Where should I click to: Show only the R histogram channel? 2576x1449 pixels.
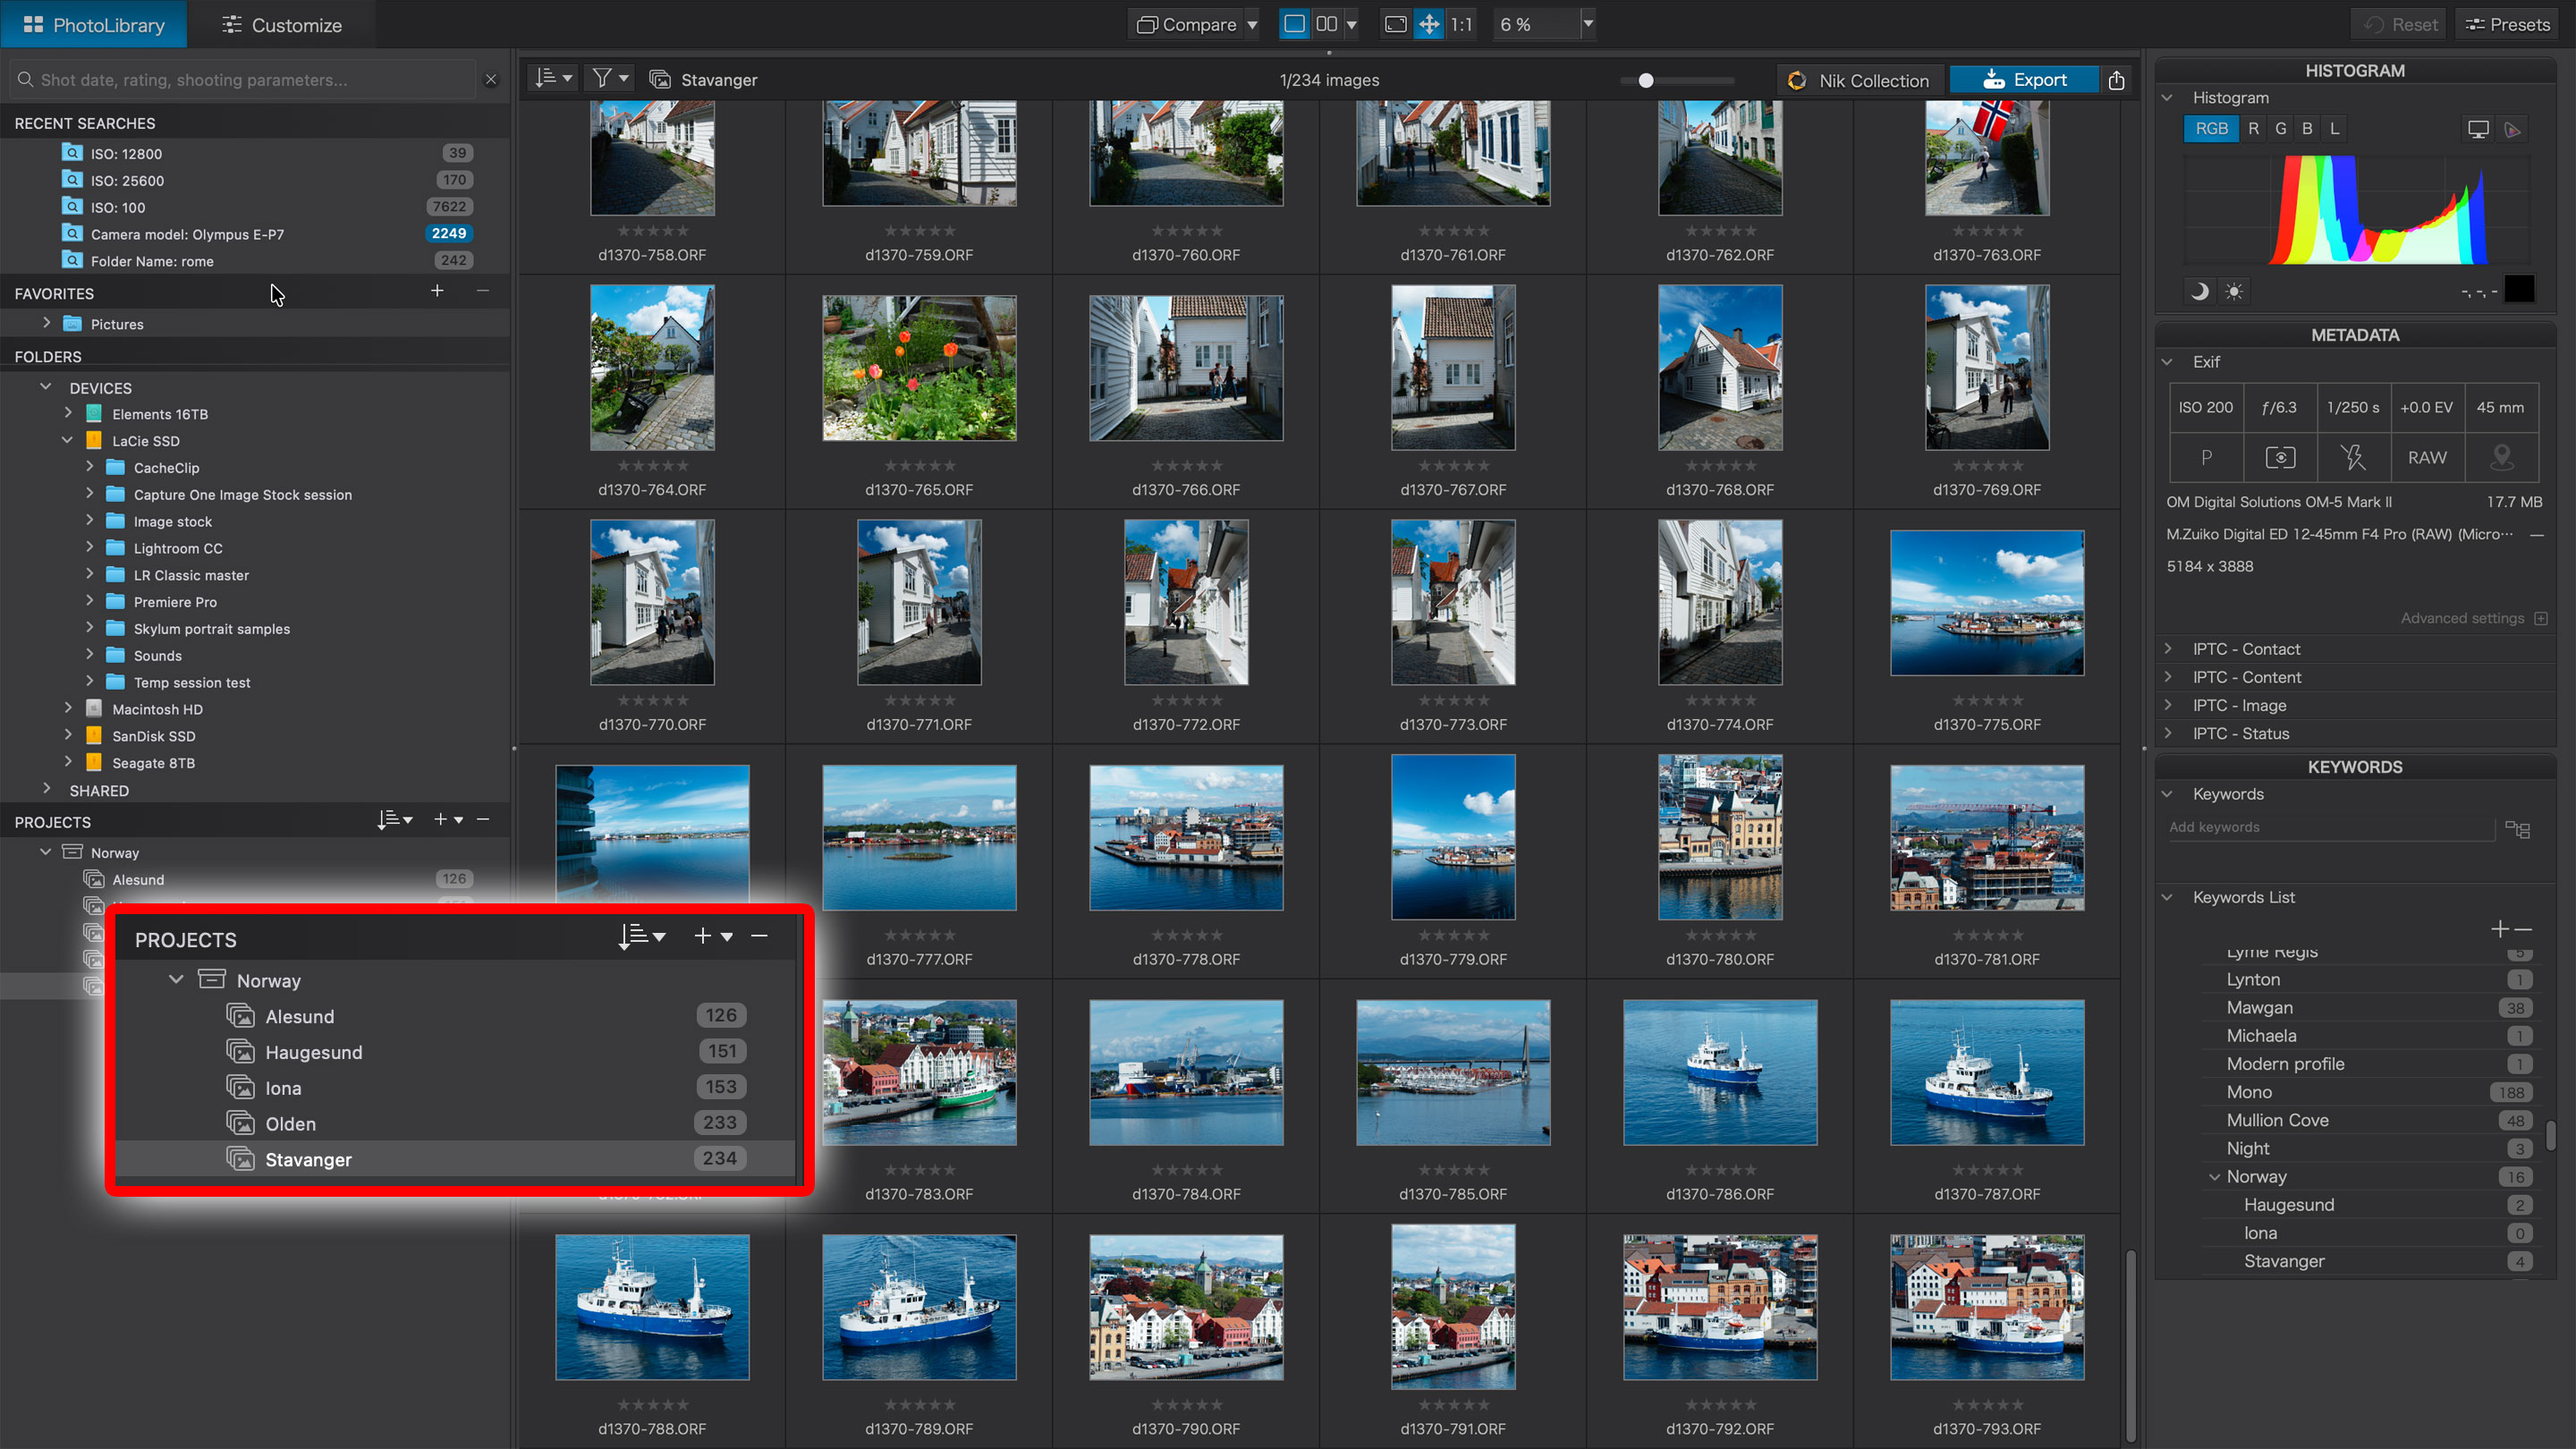[x=2252, y=128]
